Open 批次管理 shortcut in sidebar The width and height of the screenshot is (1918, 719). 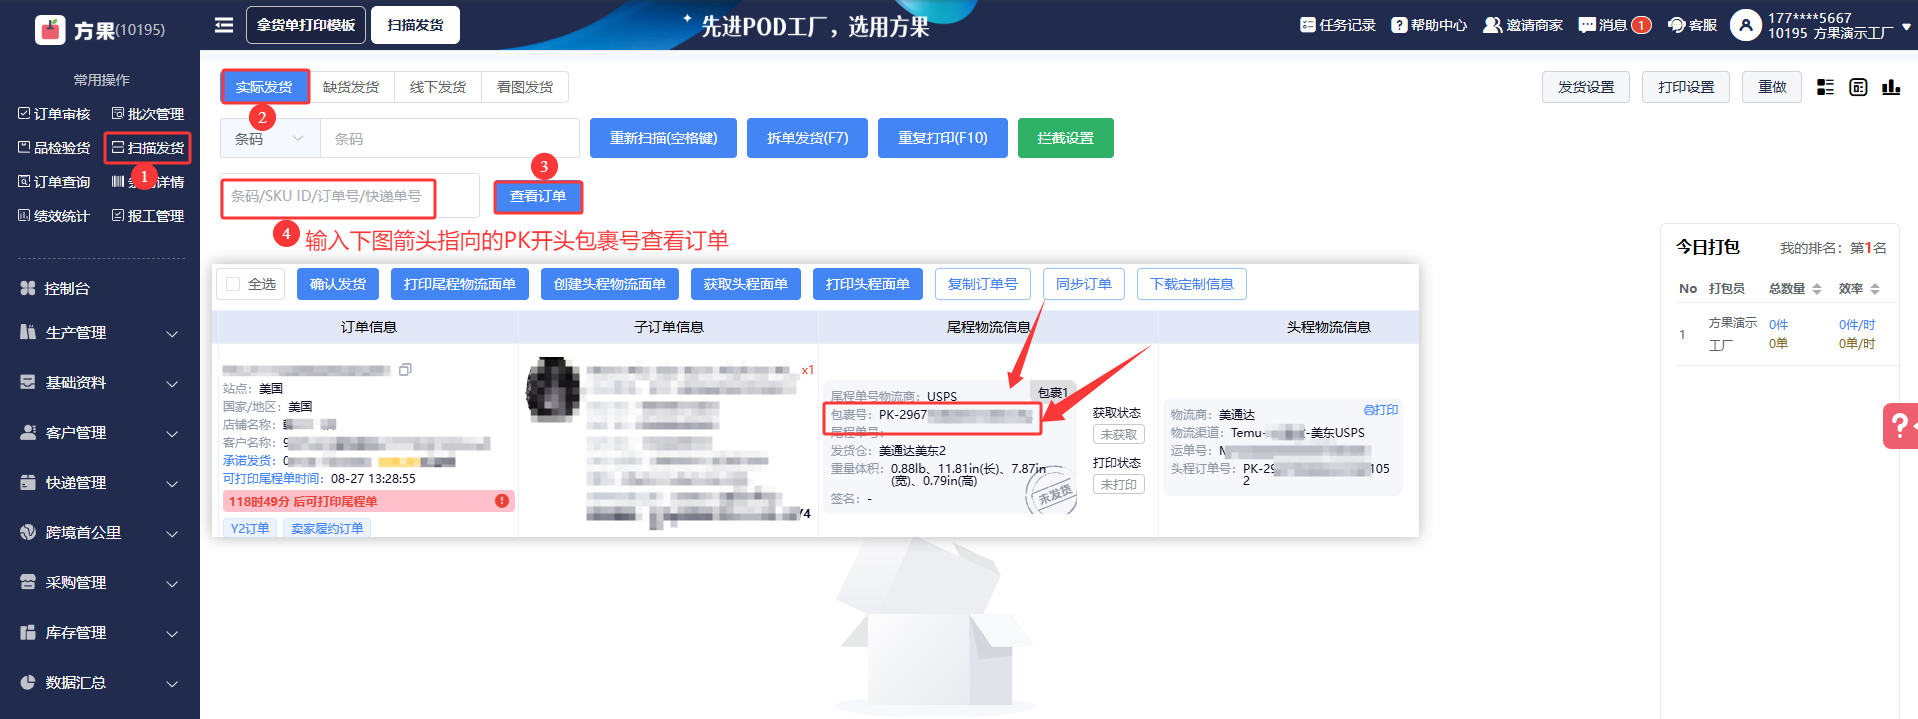point(148,114)
